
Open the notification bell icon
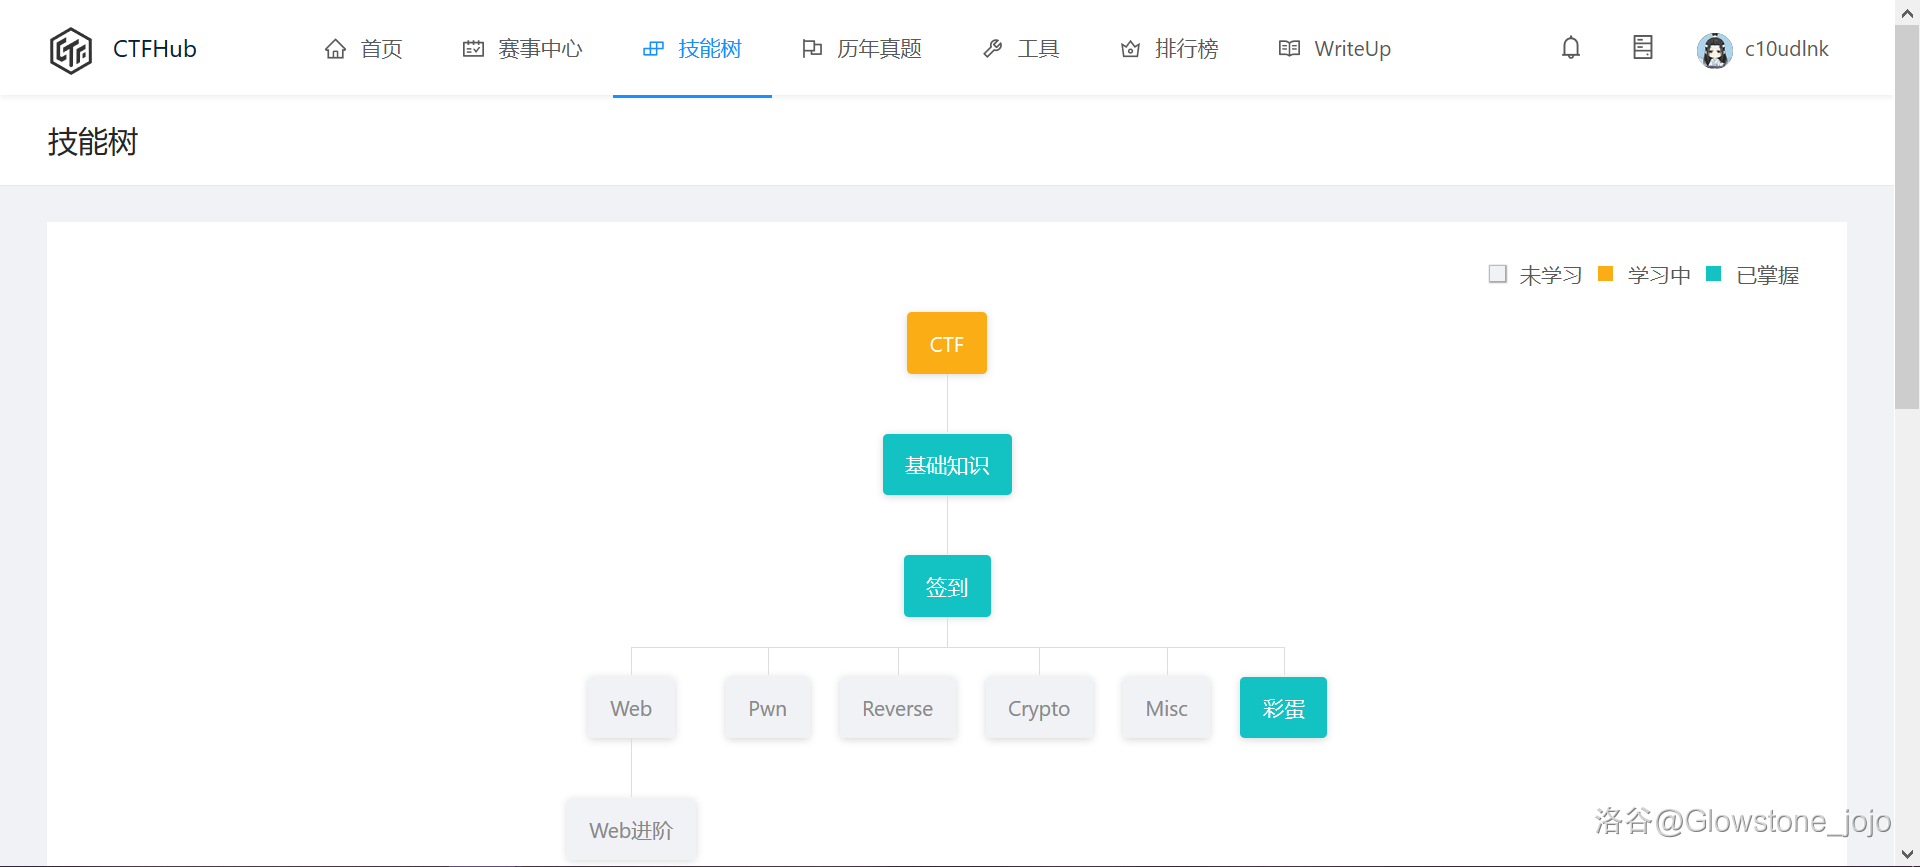pyautogui.click(x=1570, y=48)
